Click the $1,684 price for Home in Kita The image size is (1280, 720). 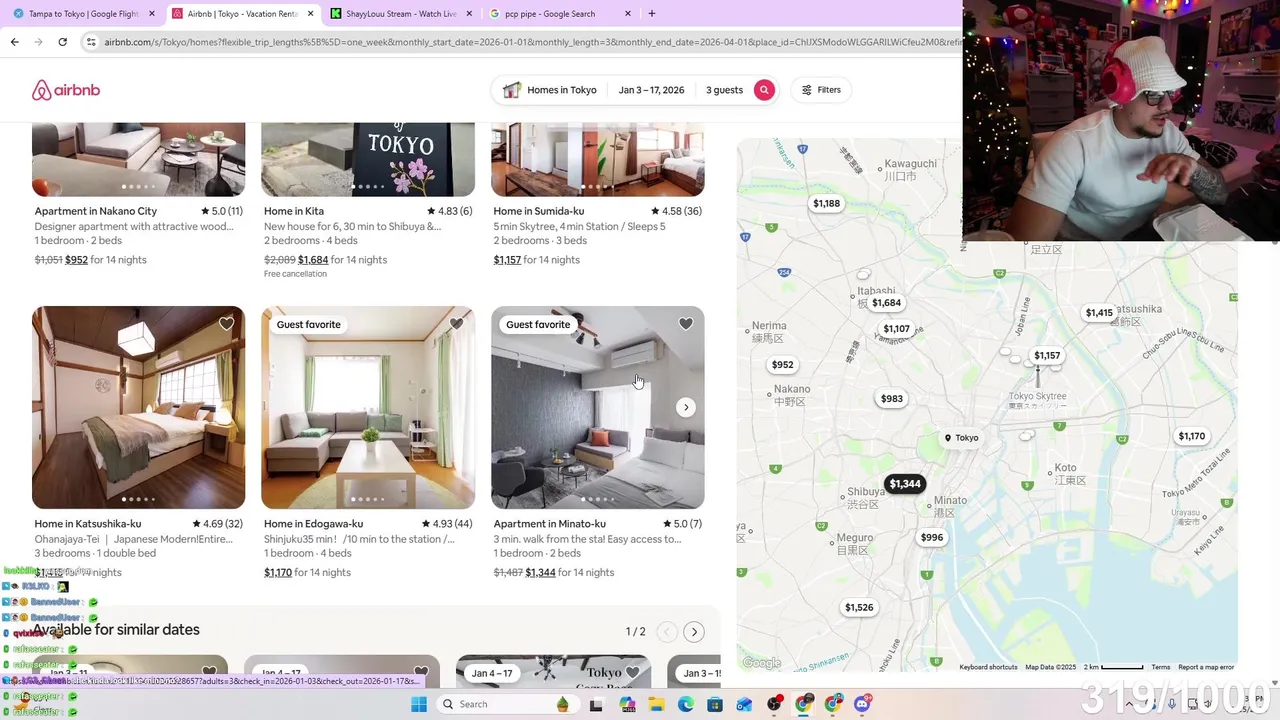point(313,260)
